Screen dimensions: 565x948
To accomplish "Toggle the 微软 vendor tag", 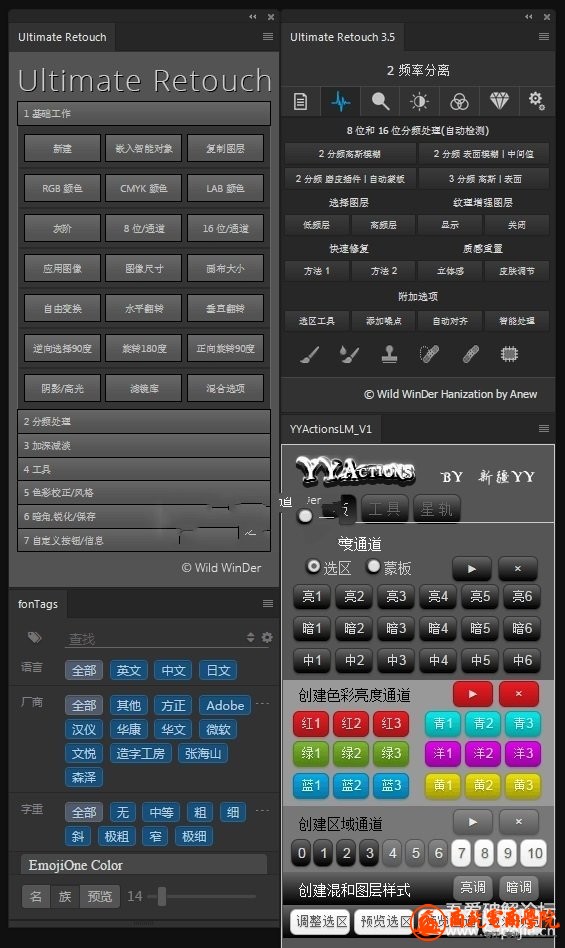I will pos(218,730).
